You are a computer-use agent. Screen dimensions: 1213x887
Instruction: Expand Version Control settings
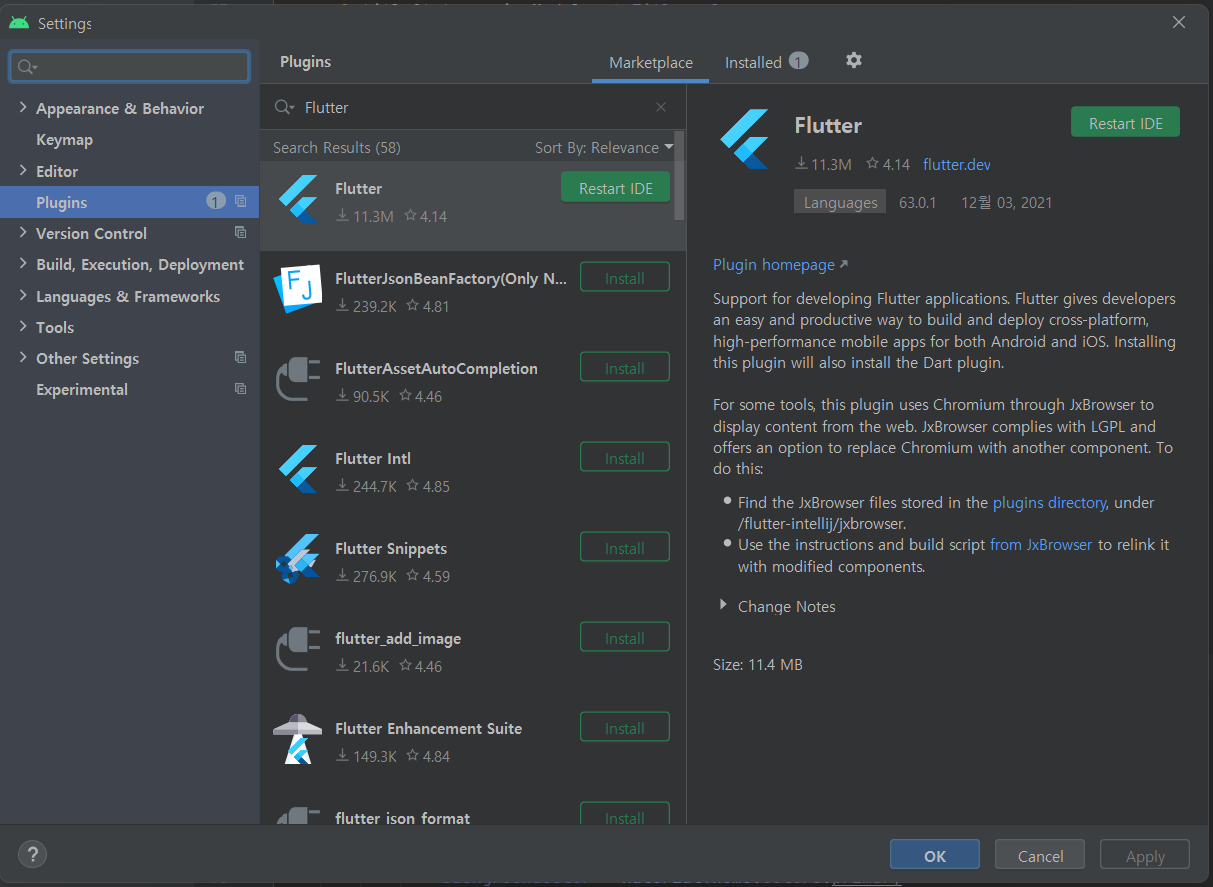[x=23, y=233]
